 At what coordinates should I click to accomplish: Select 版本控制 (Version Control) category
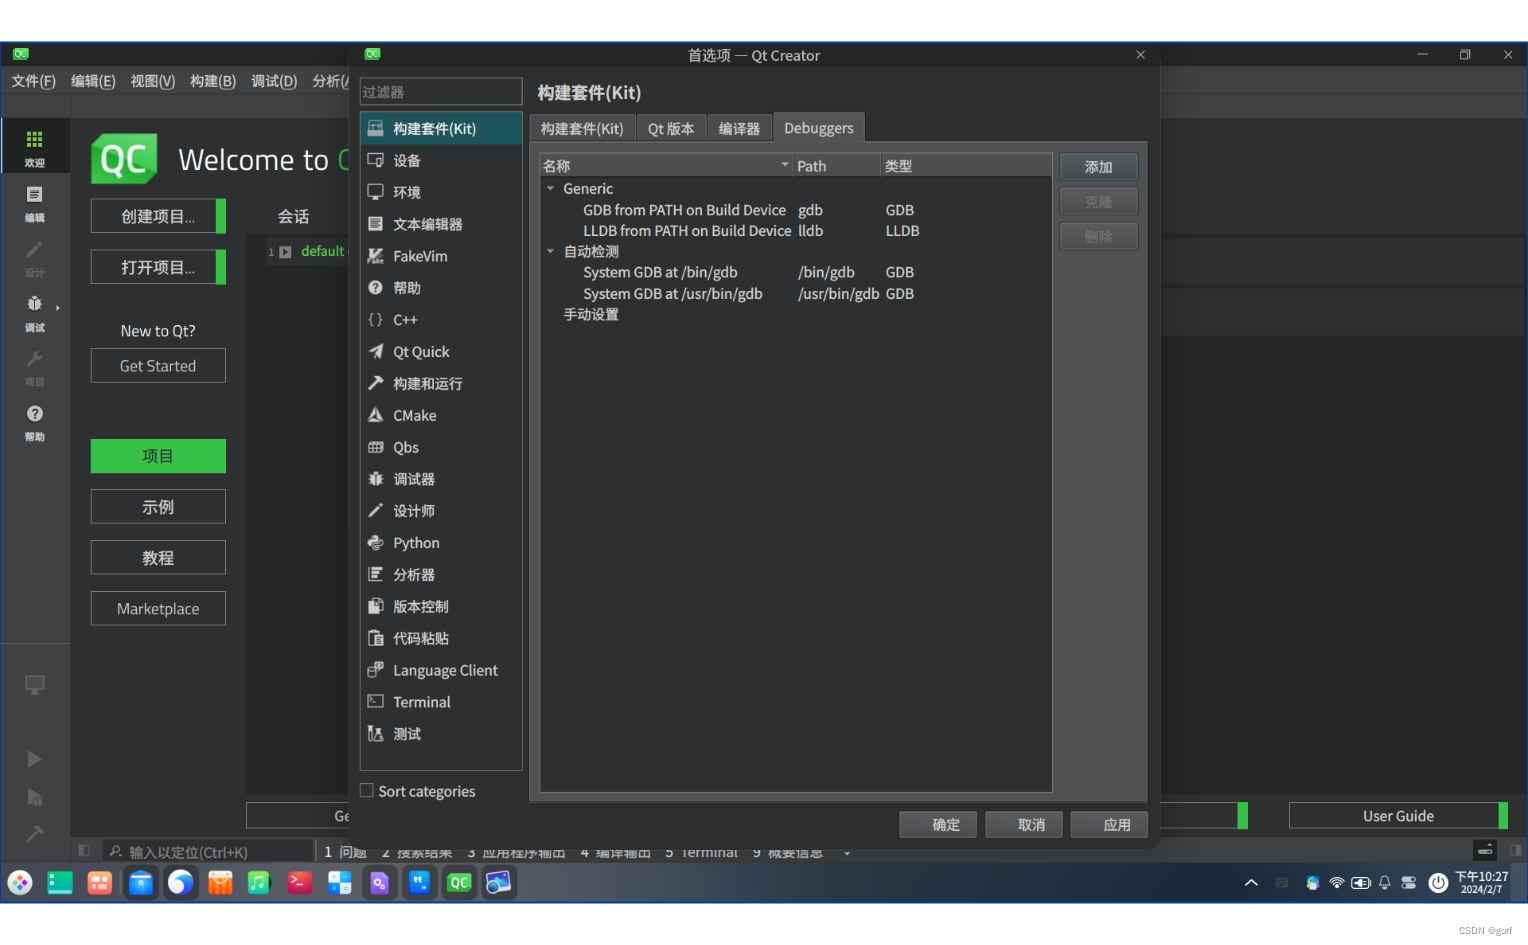point(441,607)
